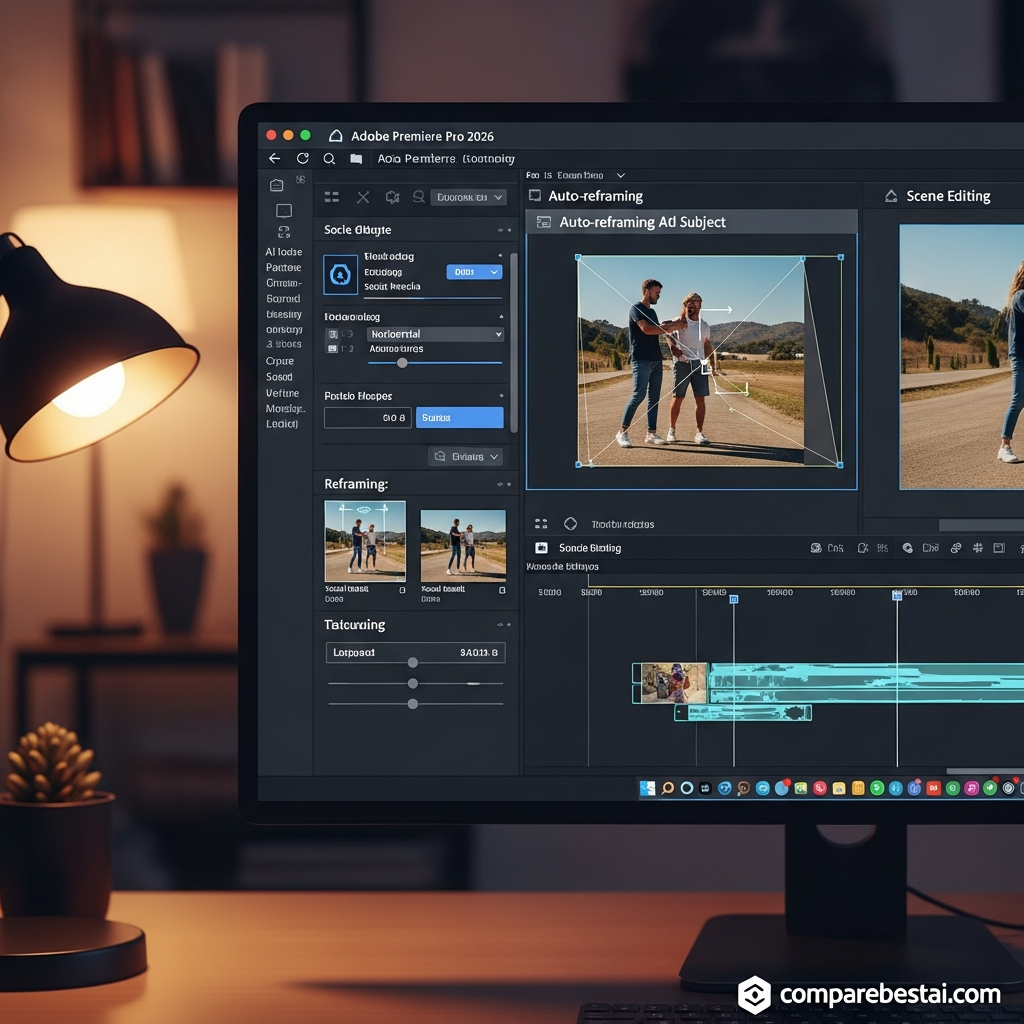The height and width of the screenshot is (1024, 1024).
Task: Adjust the Lorpoaol slider handle
Action: click(x=413, y=662)
